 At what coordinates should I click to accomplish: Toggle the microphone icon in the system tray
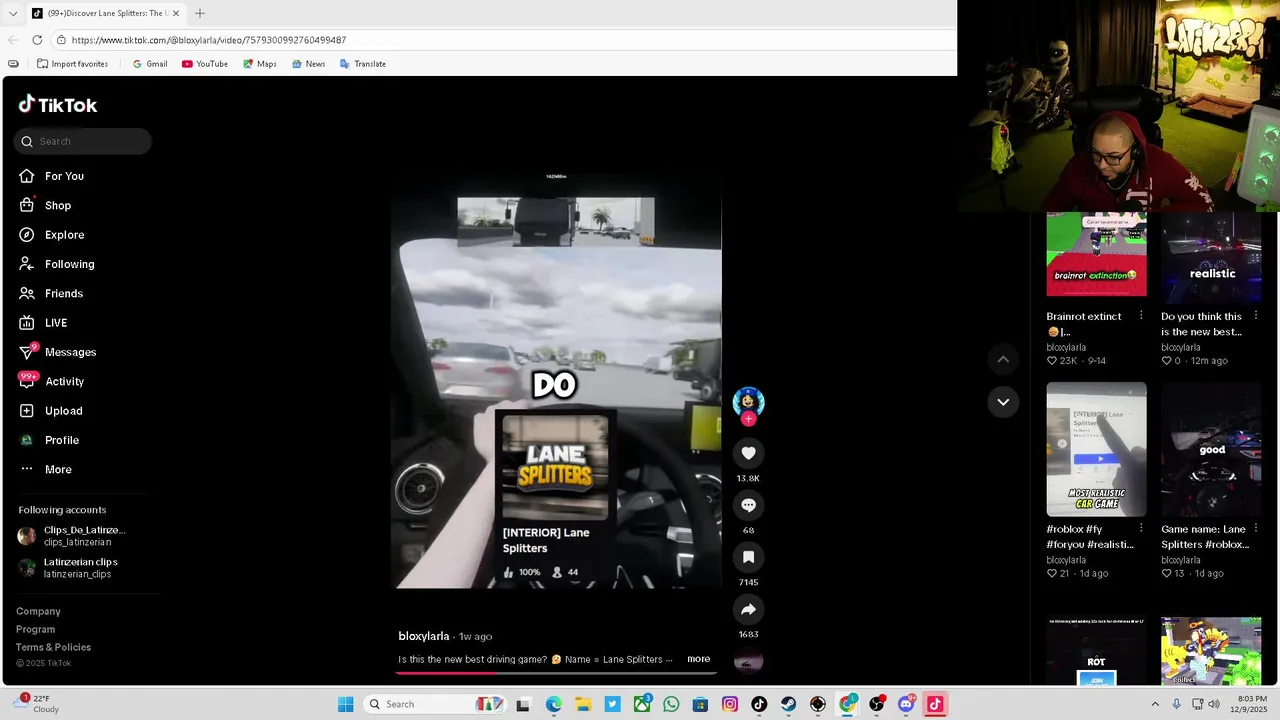coord(1177,704)
